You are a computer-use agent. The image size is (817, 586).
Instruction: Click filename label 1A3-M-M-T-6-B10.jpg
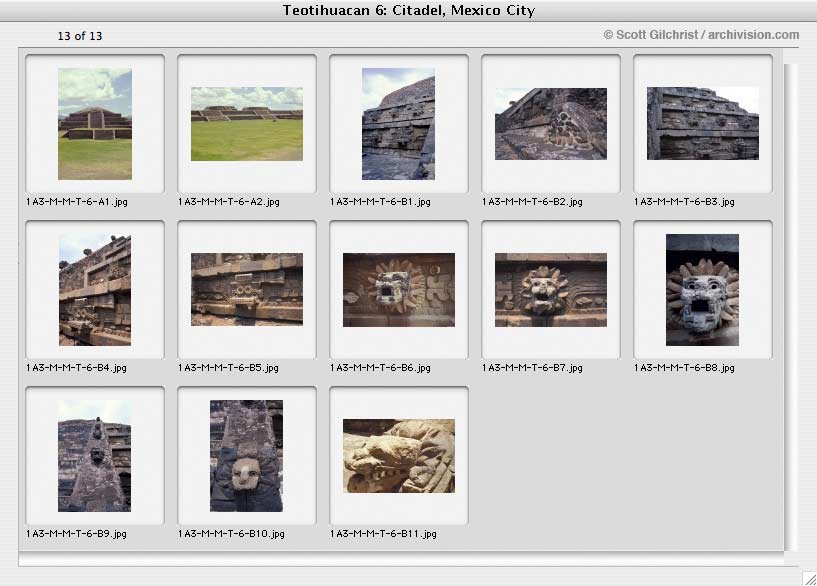click(x=231, y=534)
